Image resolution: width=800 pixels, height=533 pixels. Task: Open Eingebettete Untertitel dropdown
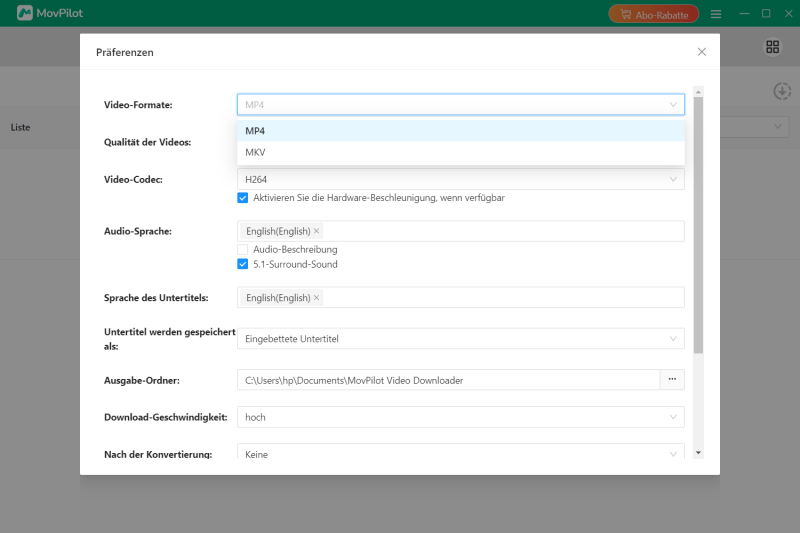[461, 339]
